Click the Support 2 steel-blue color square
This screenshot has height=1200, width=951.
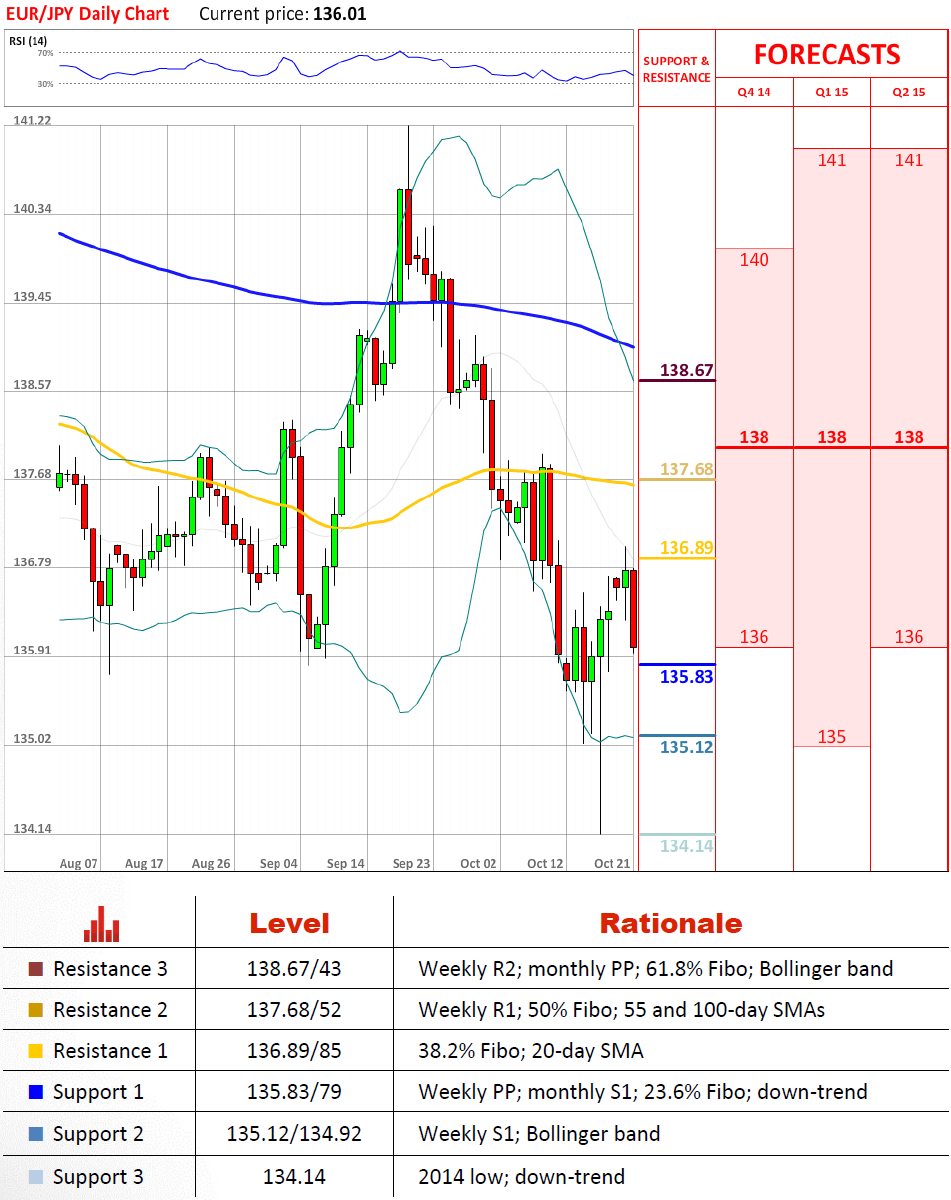35,1135
